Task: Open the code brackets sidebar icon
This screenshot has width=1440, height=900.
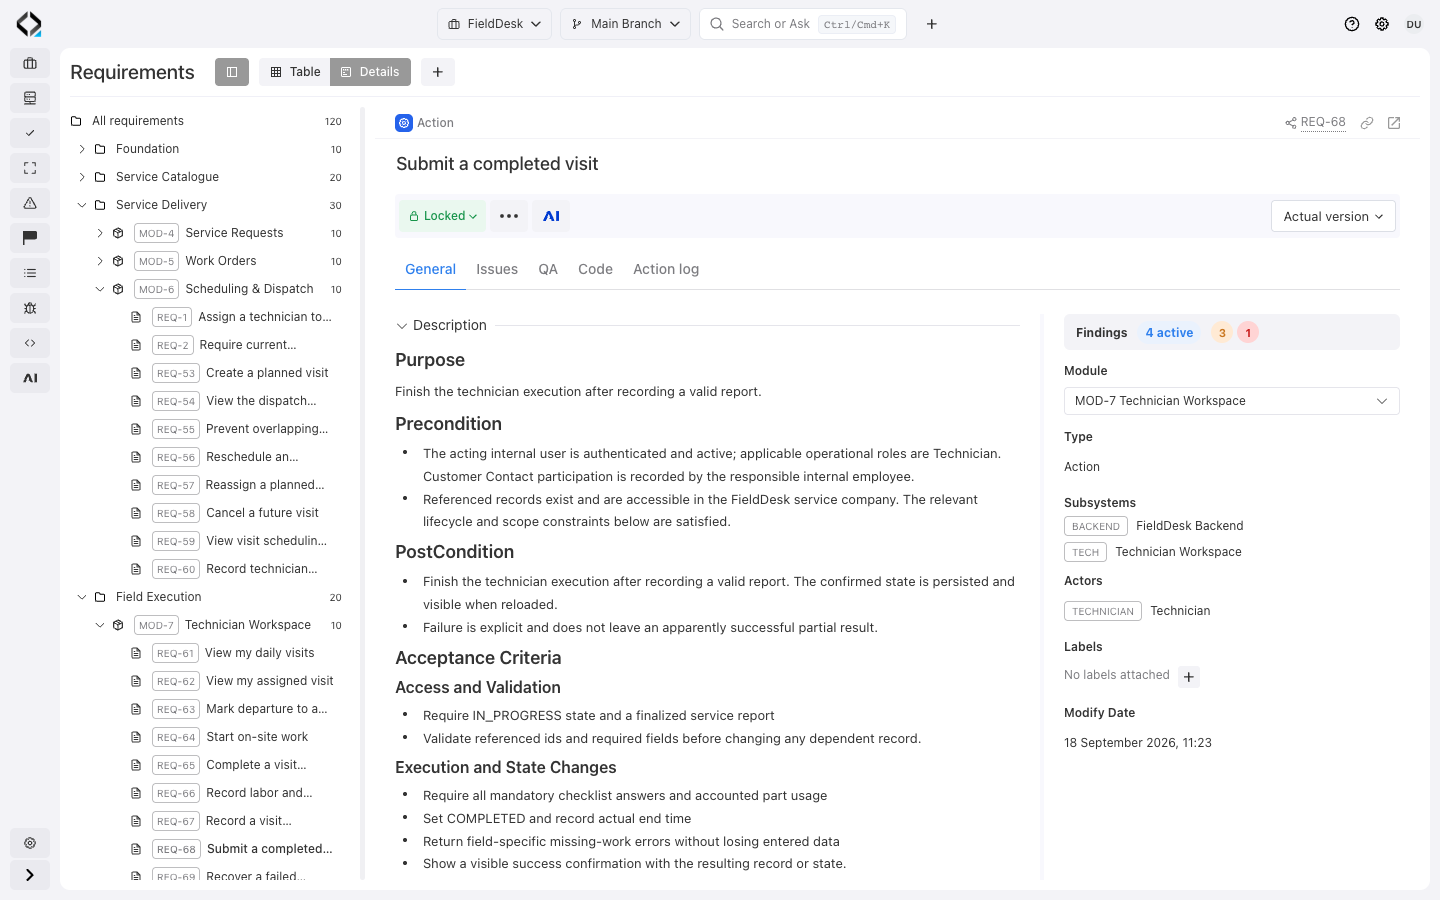Action: pyautogui.click(x=30, y=343)
